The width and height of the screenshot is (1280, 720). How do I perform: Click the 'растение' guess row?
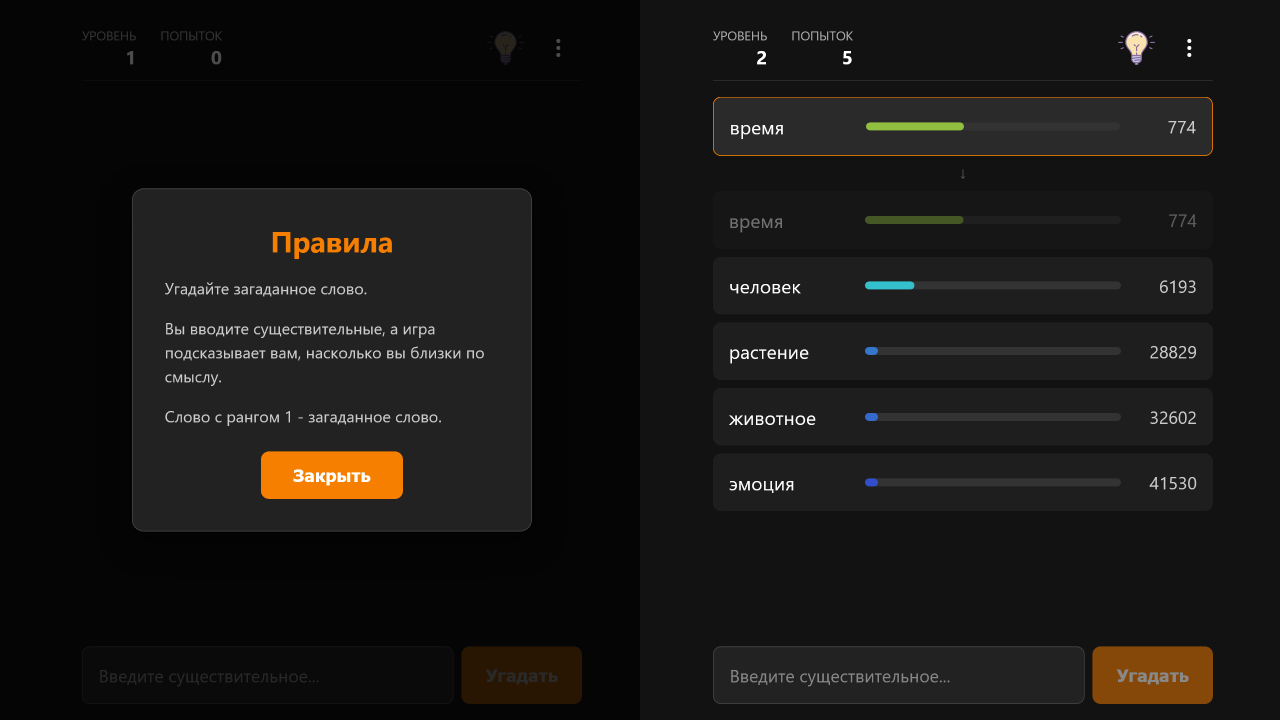pyautogui.click(x=962, y=351)
